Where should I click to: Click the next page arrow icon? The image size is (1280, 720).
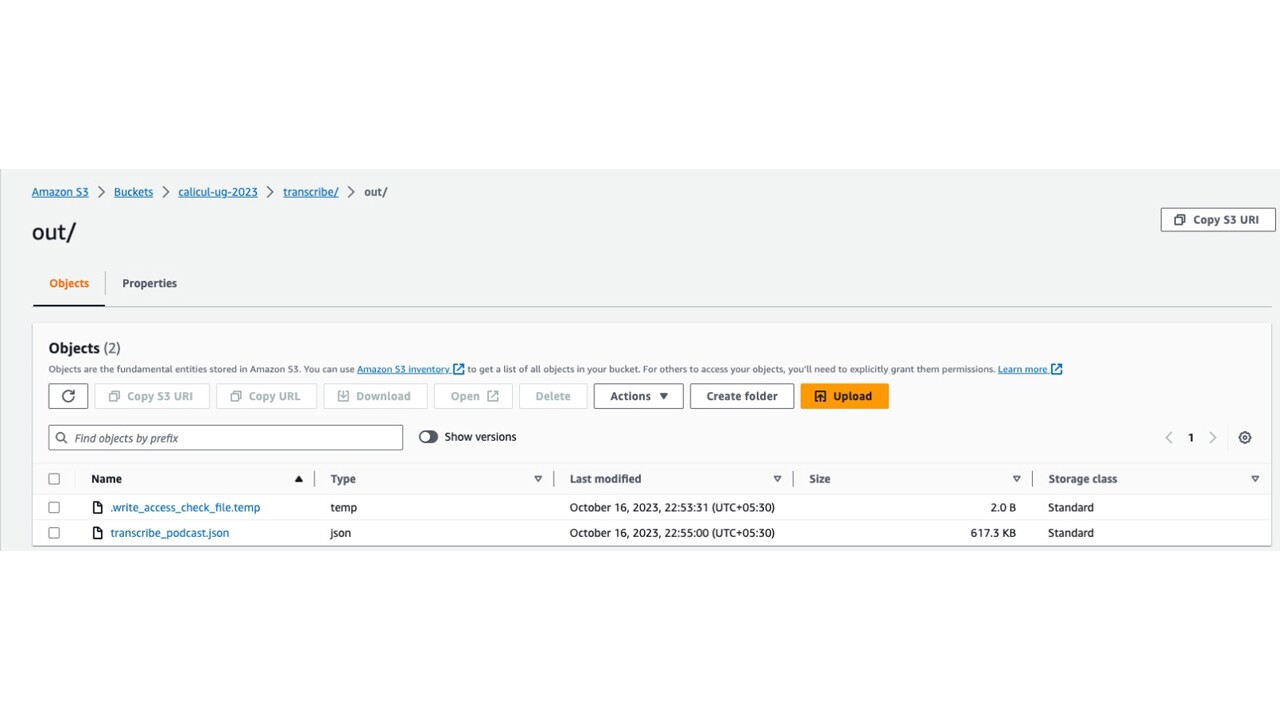point(1213,438)
